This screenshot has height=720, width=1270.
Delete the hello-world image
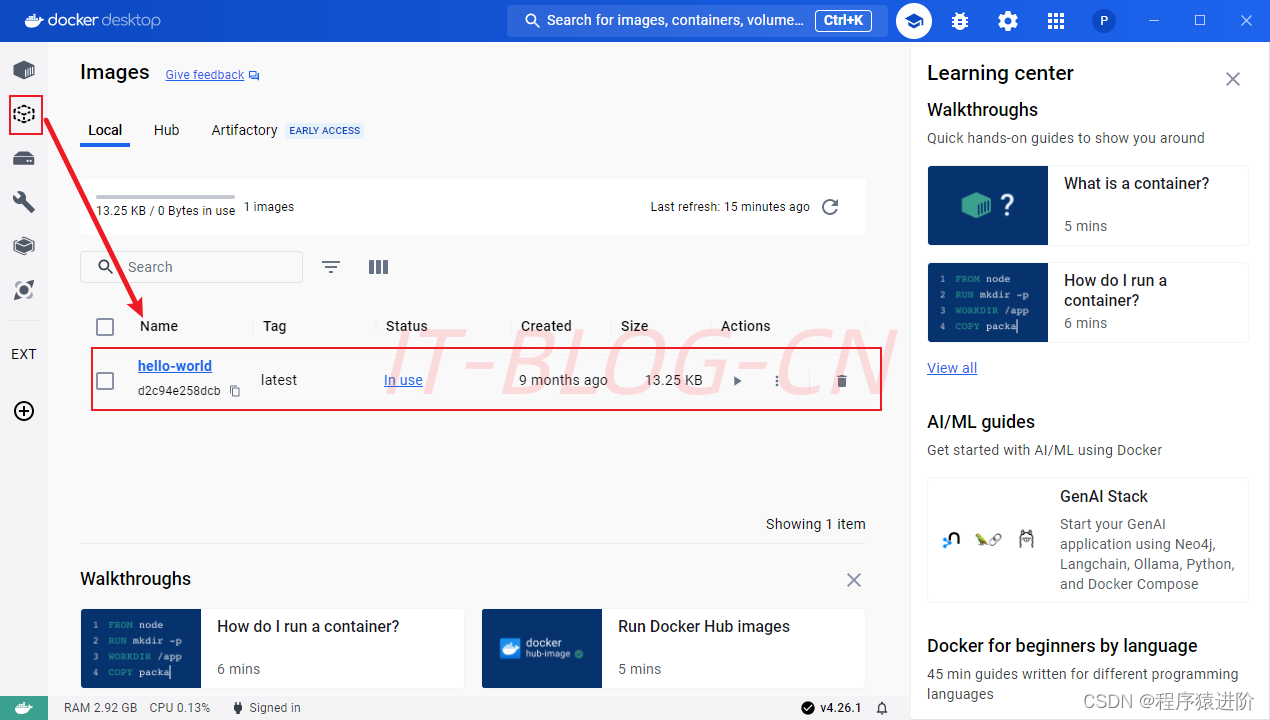(841, 381)
